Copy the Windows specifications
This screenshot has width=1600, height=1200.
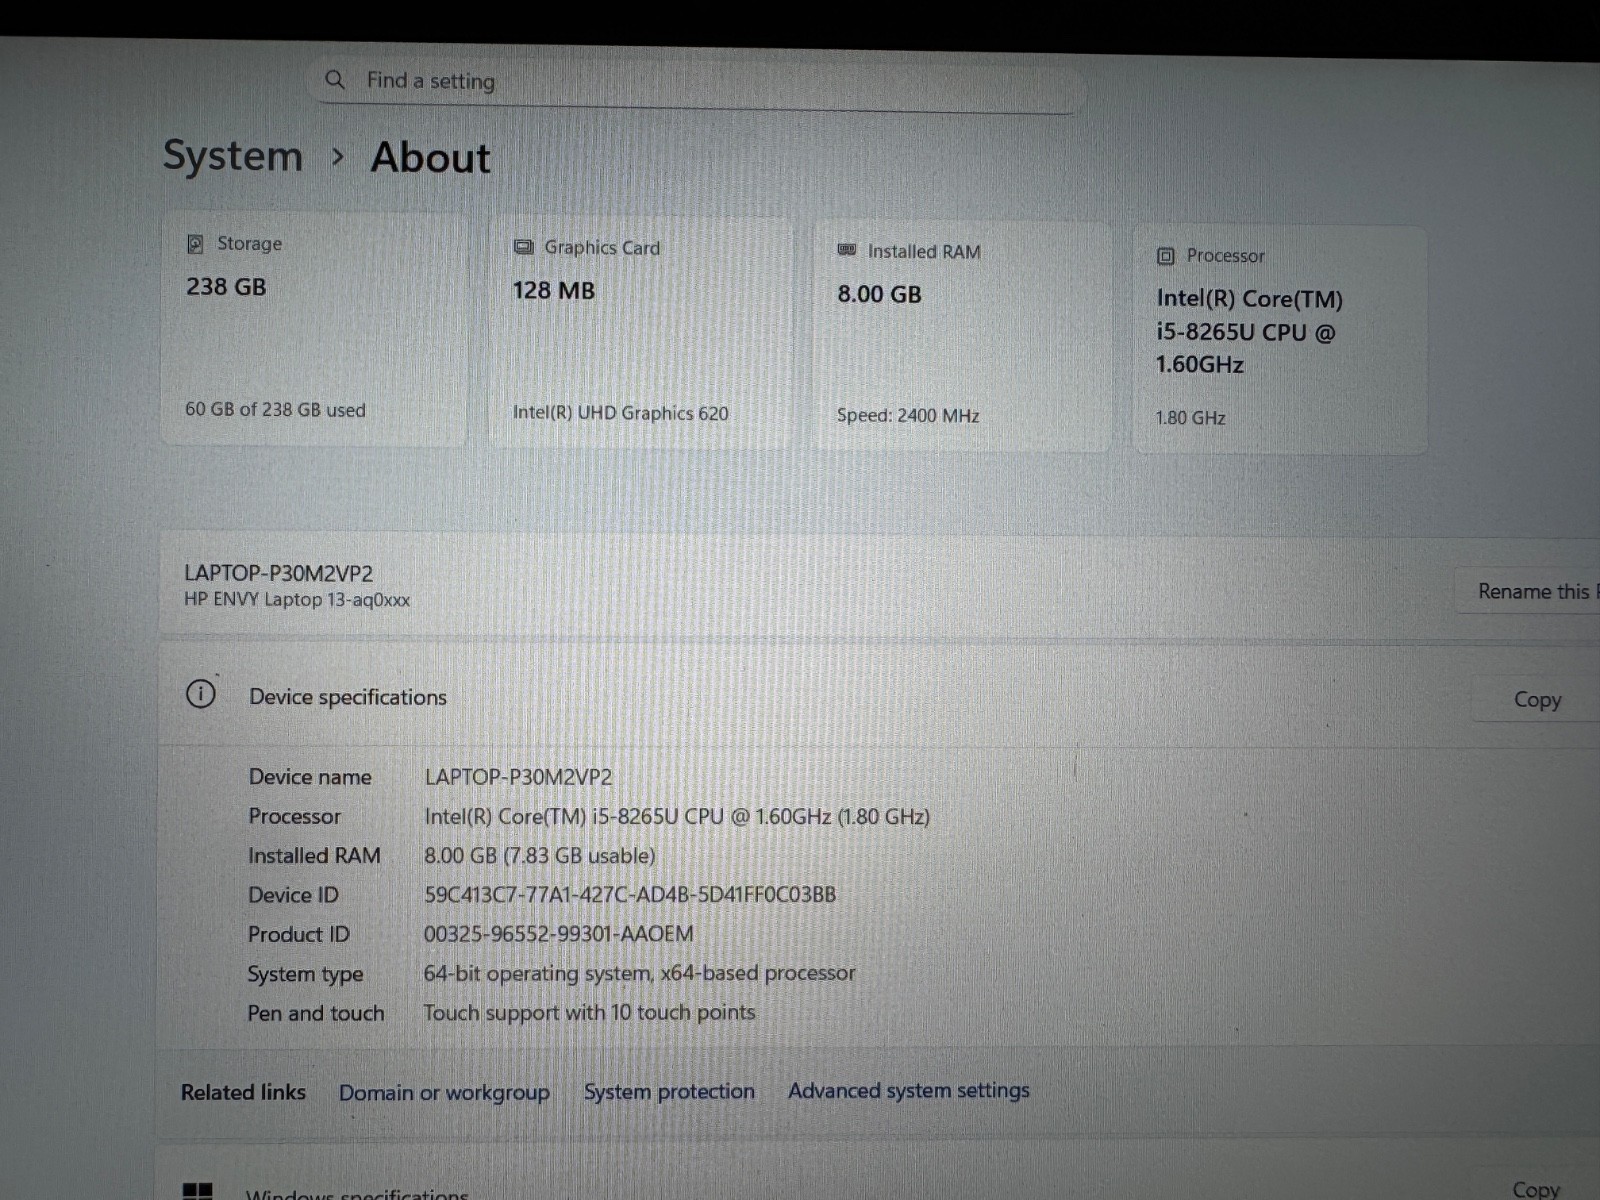(1536, 1188)
